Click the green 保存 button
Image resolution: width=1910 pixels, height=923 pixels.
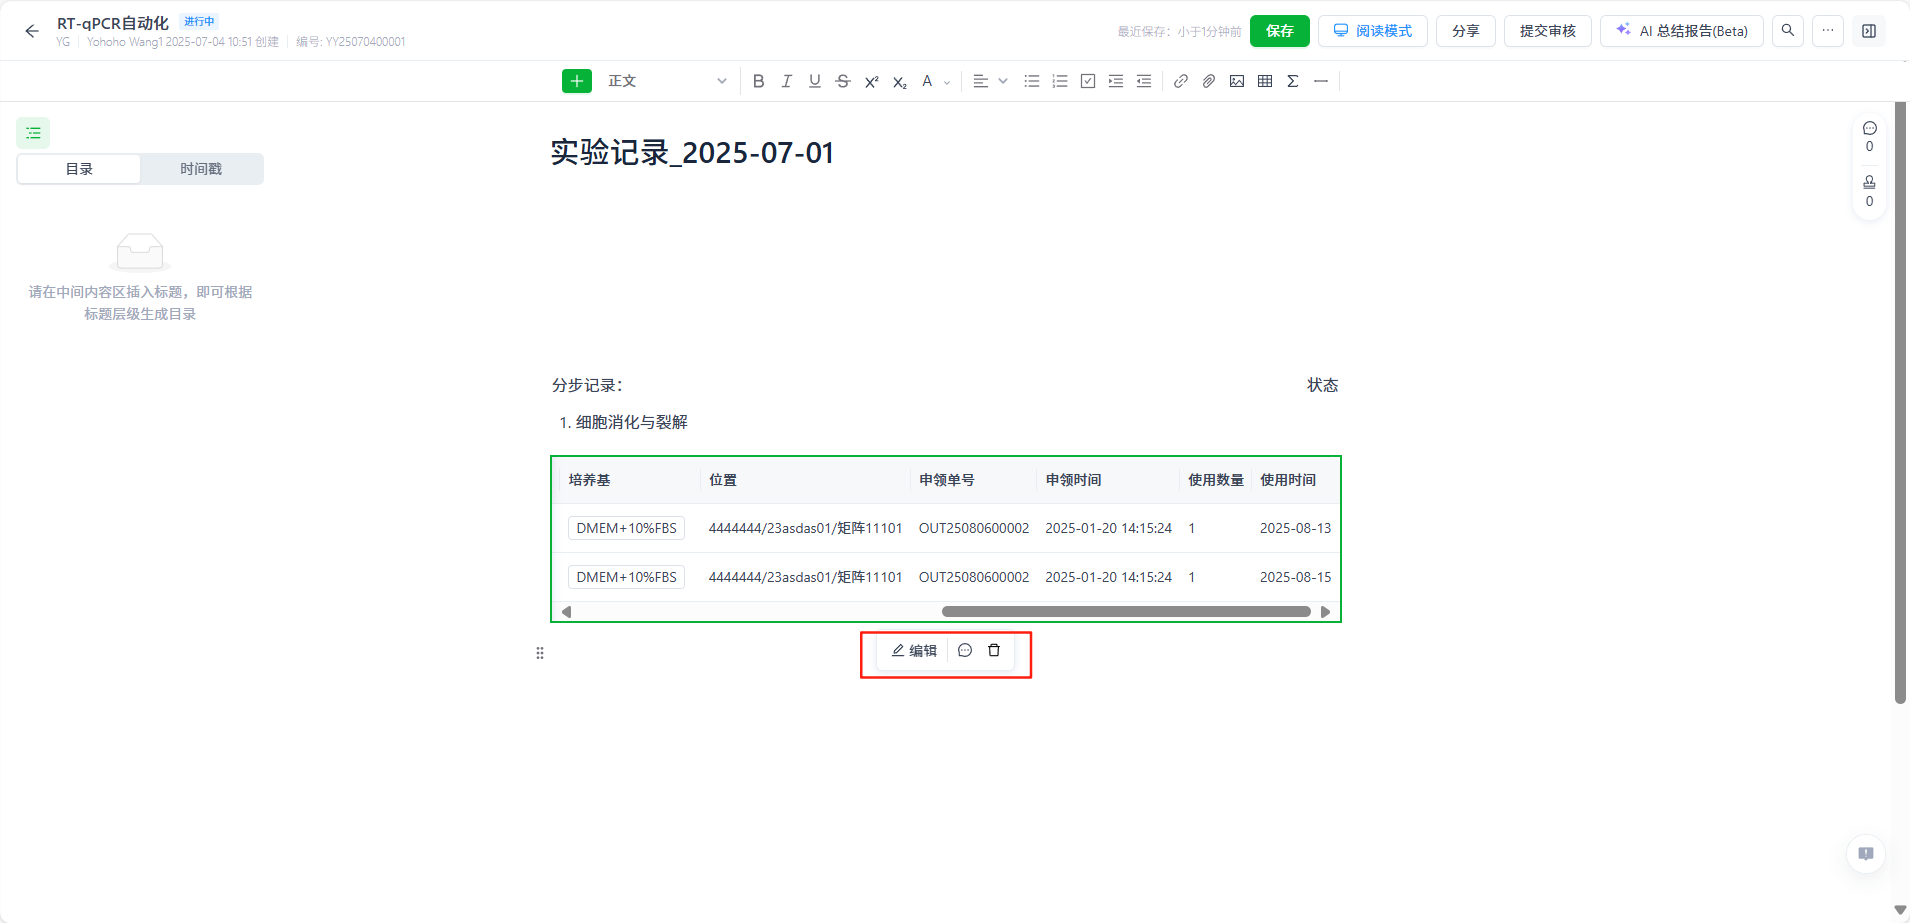1279,31
